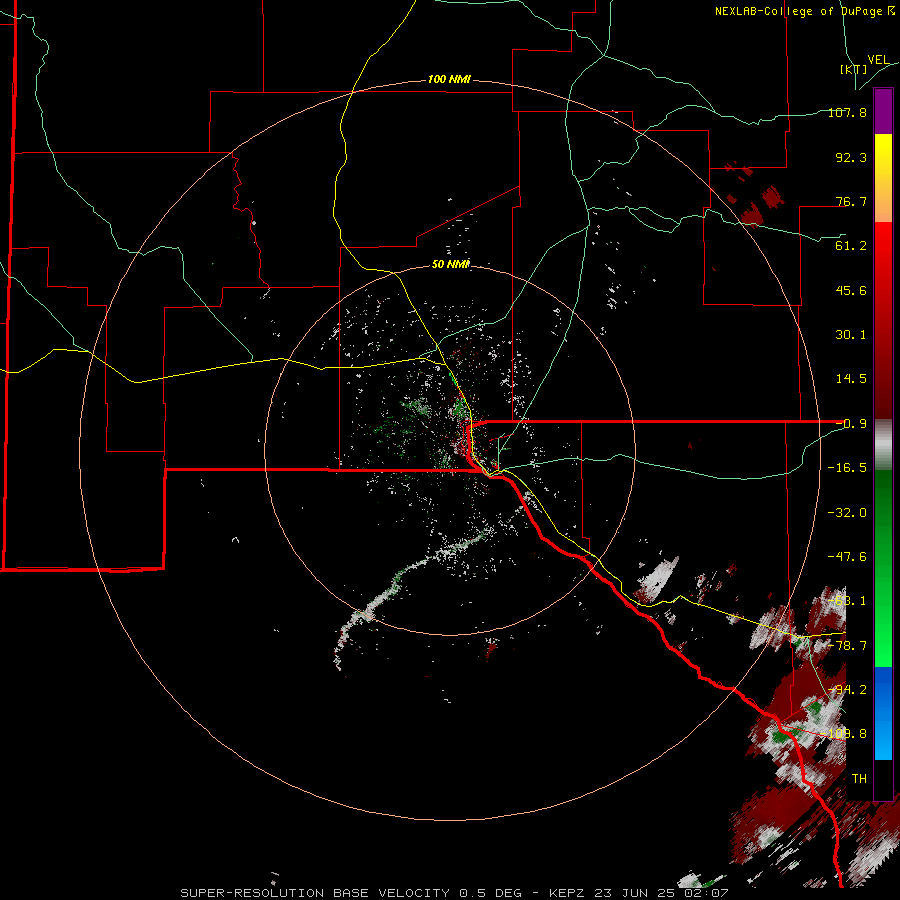Viewport: 900px width, 900px height.
Task: Click the purple segment of the velocity color bar
Action: [x=883, y=111]
